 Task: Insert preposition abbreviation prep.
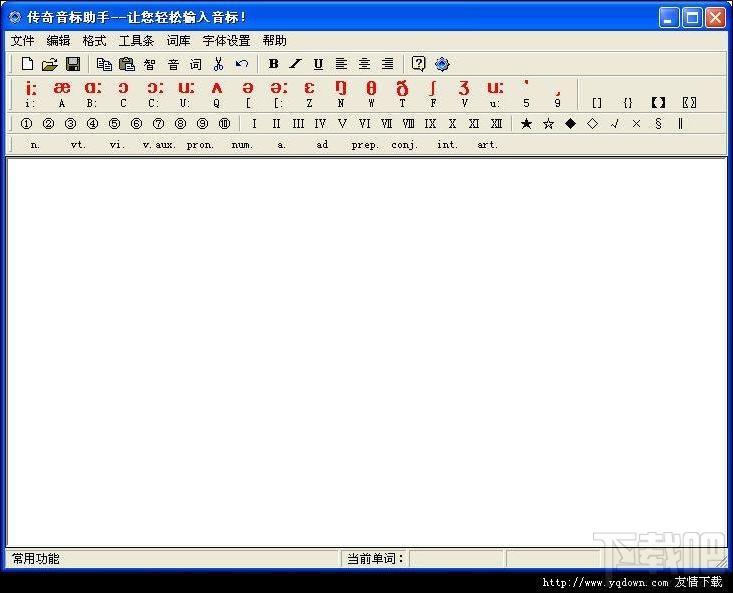365,145
